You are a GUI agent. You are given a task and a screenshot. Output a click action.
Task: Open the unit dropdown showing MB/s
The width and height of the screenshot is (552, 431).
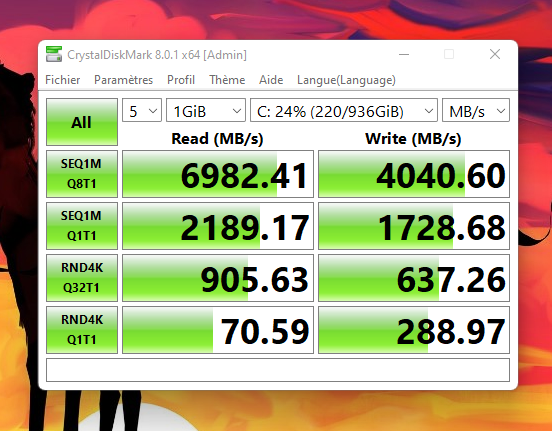pos(476,110)
